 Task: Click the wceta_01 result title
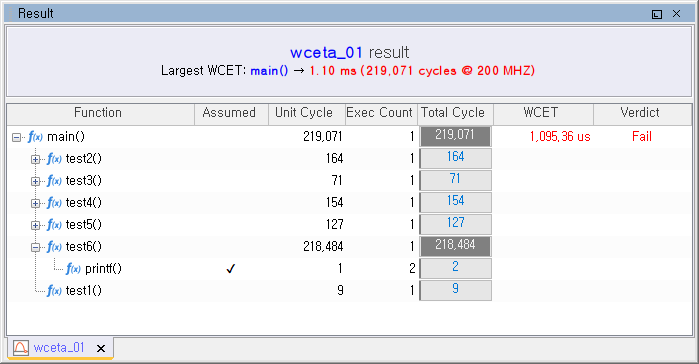tap(350, 53)
